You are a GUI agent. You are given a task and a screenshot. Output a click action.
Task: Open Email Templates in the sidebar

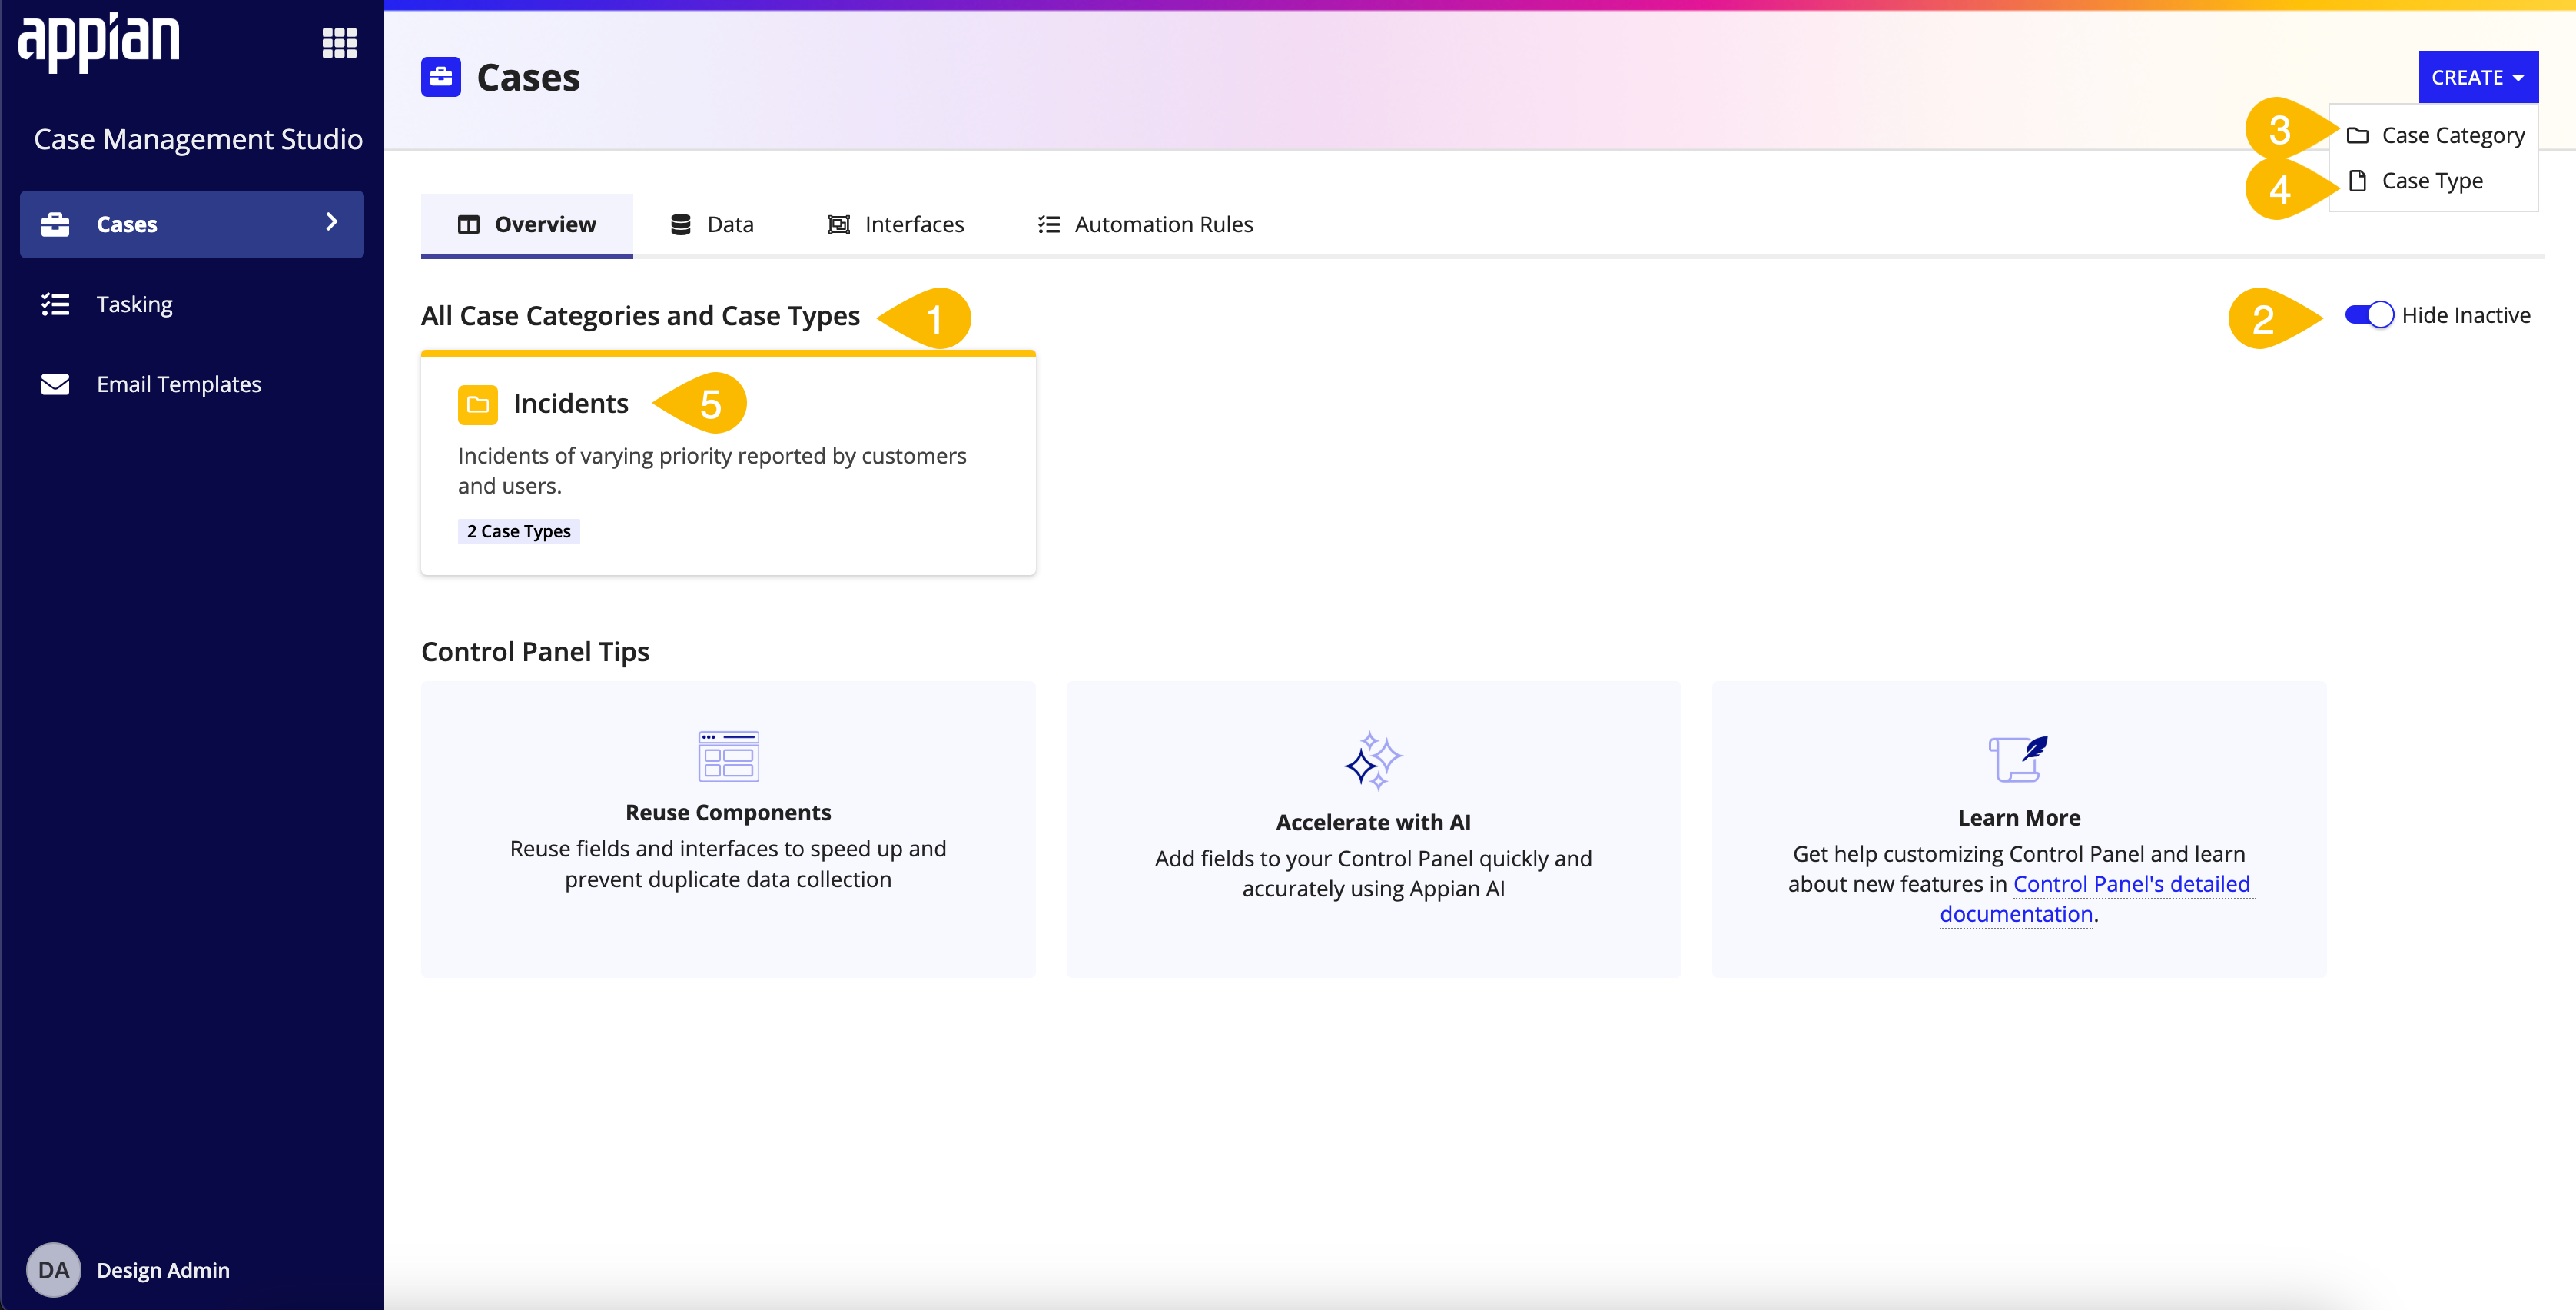click(x=192, y=384)
